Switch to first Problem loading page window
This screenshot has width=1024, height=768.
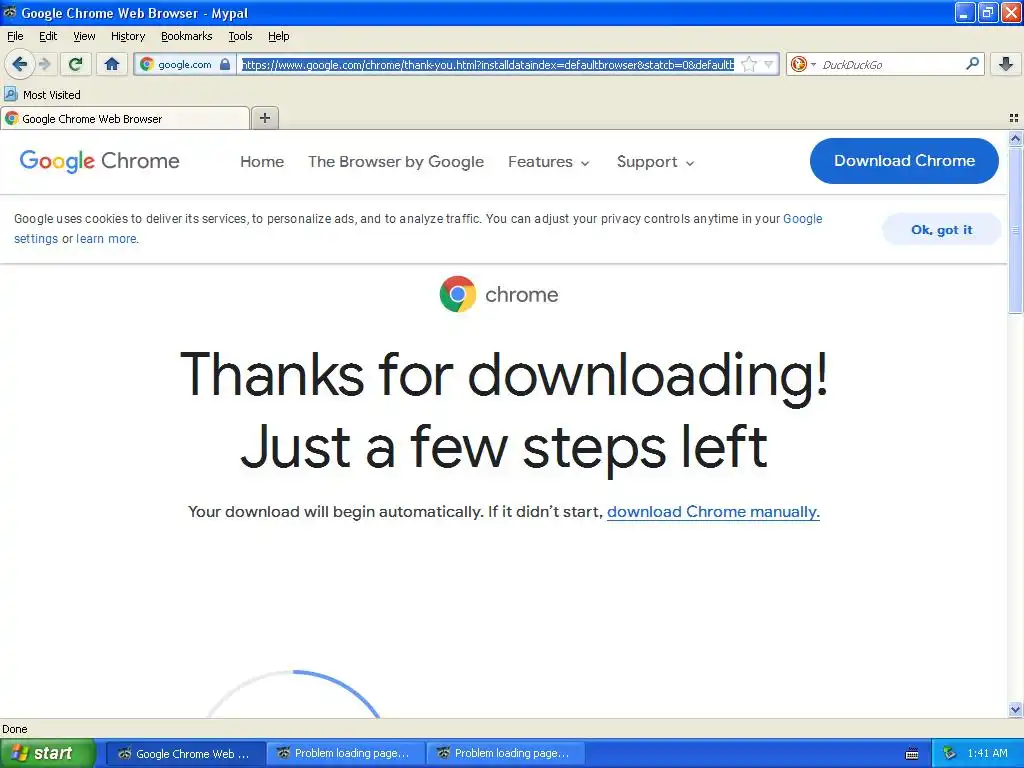point(345,753)
